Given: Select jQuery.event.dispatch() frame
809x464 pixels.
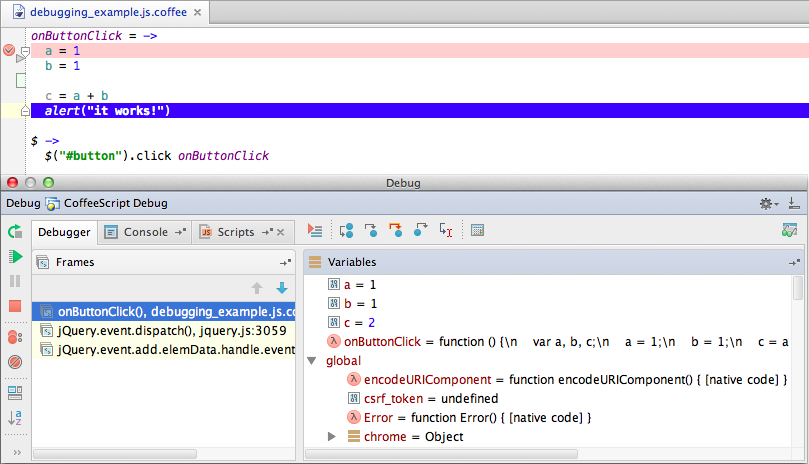Looking at the screenshot, I should click(164, 331).
